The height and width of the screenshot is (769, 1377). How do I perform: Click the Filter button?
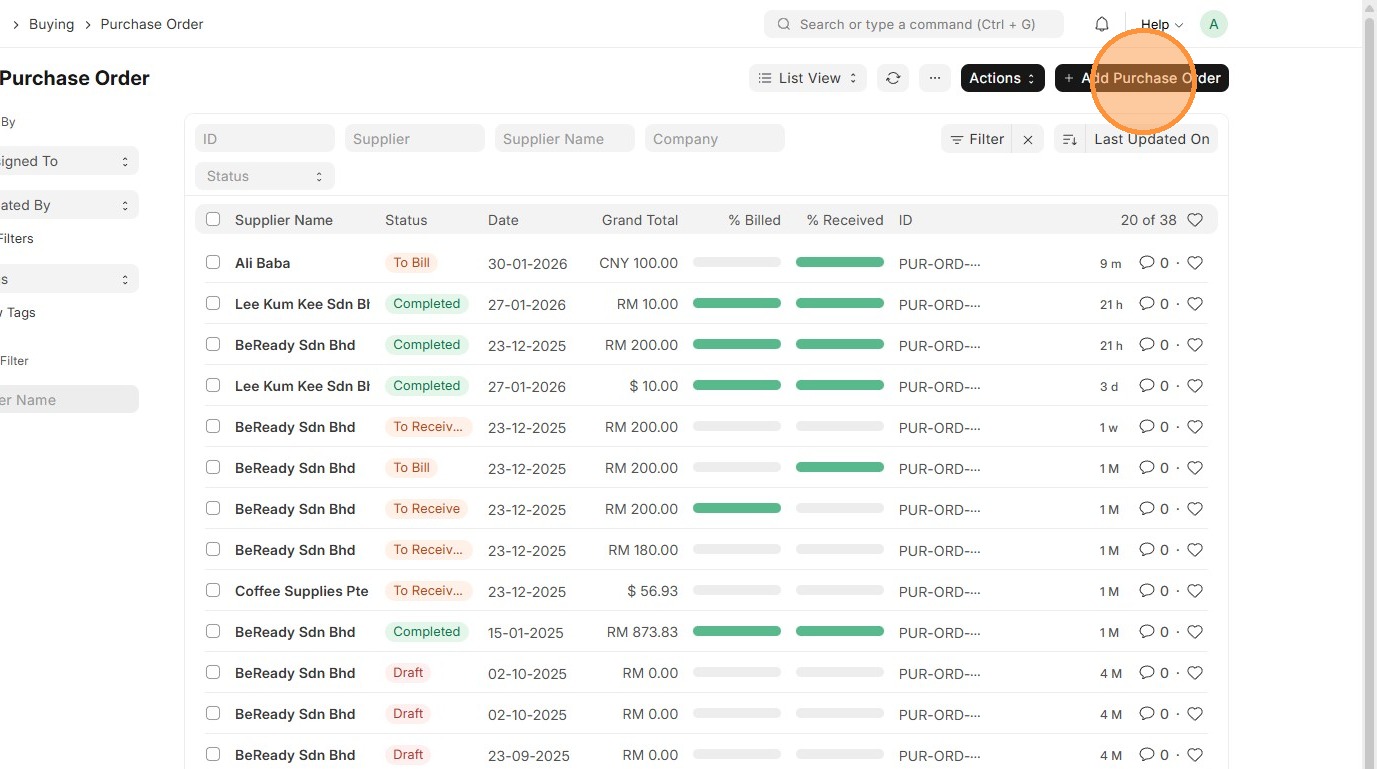[977, 140]
